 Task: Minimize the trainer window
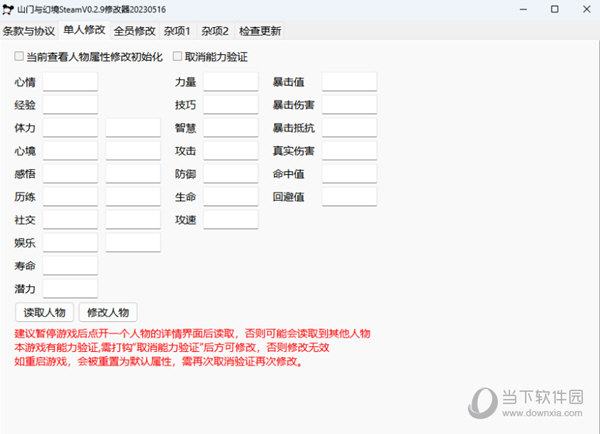coord(523,9)
